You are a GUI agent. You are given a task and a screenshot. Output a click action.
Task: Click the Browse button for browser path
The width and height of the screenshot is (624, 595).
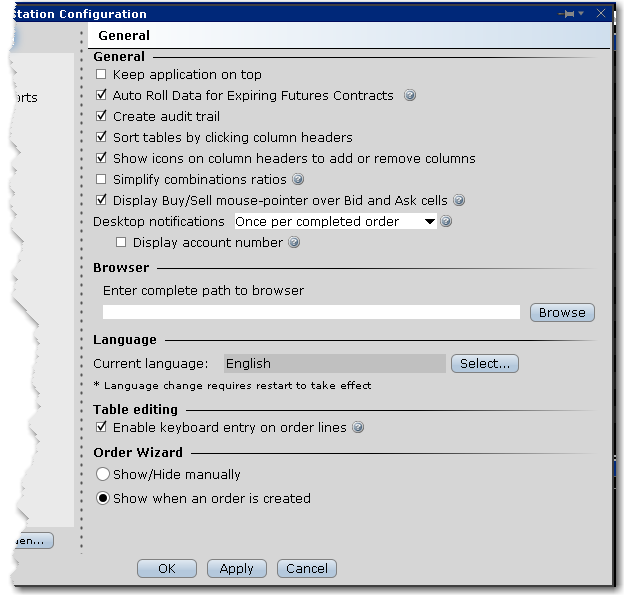point(561,313)
